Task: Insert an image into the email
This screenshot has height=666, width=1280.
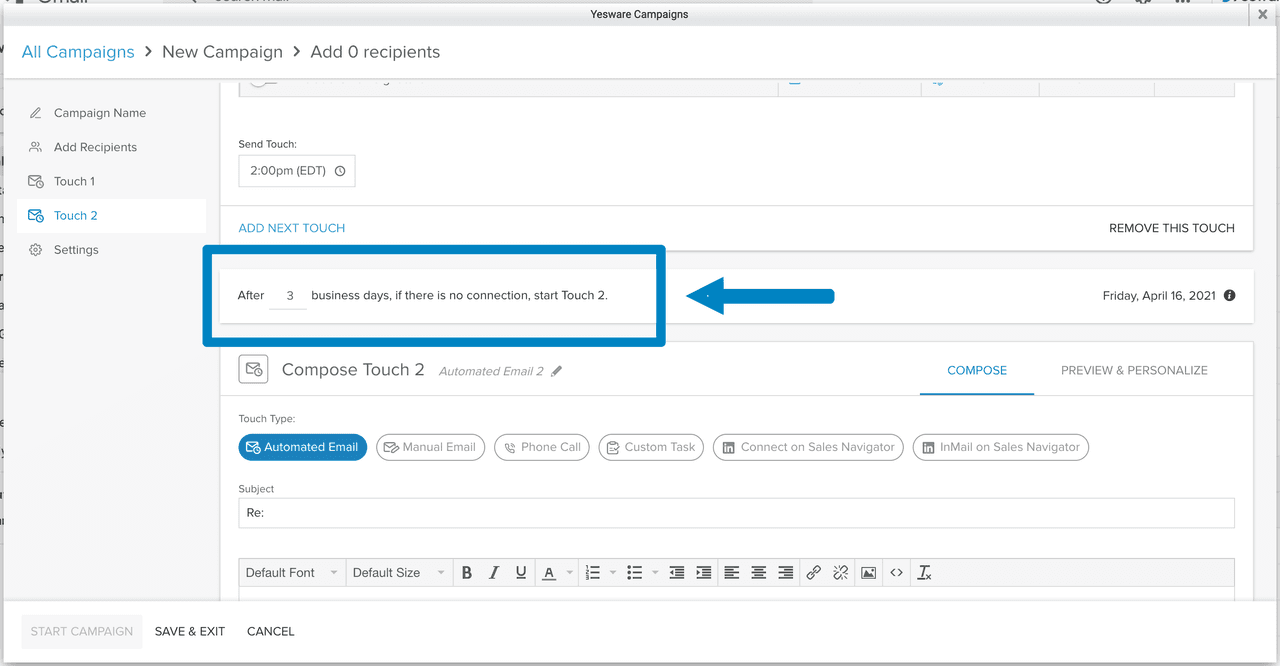Action: tap(869, 573)
